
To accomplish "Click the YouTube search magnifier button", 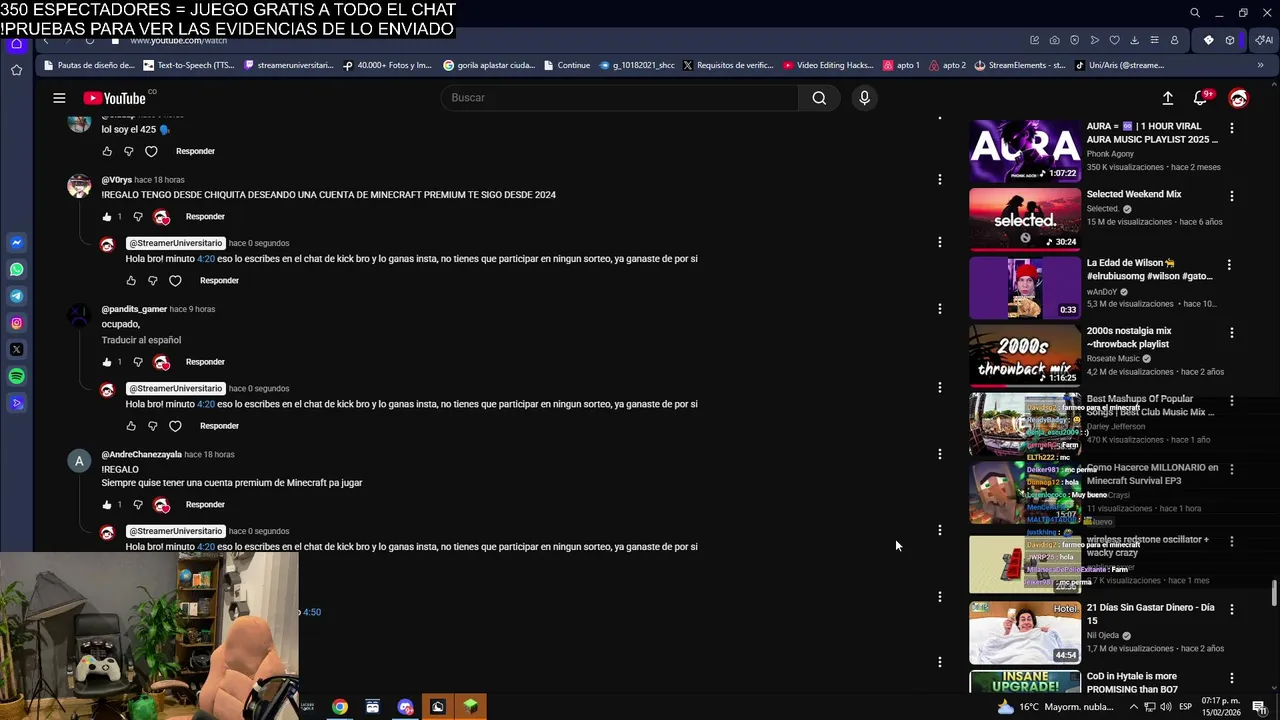I will tap(819, 98).
